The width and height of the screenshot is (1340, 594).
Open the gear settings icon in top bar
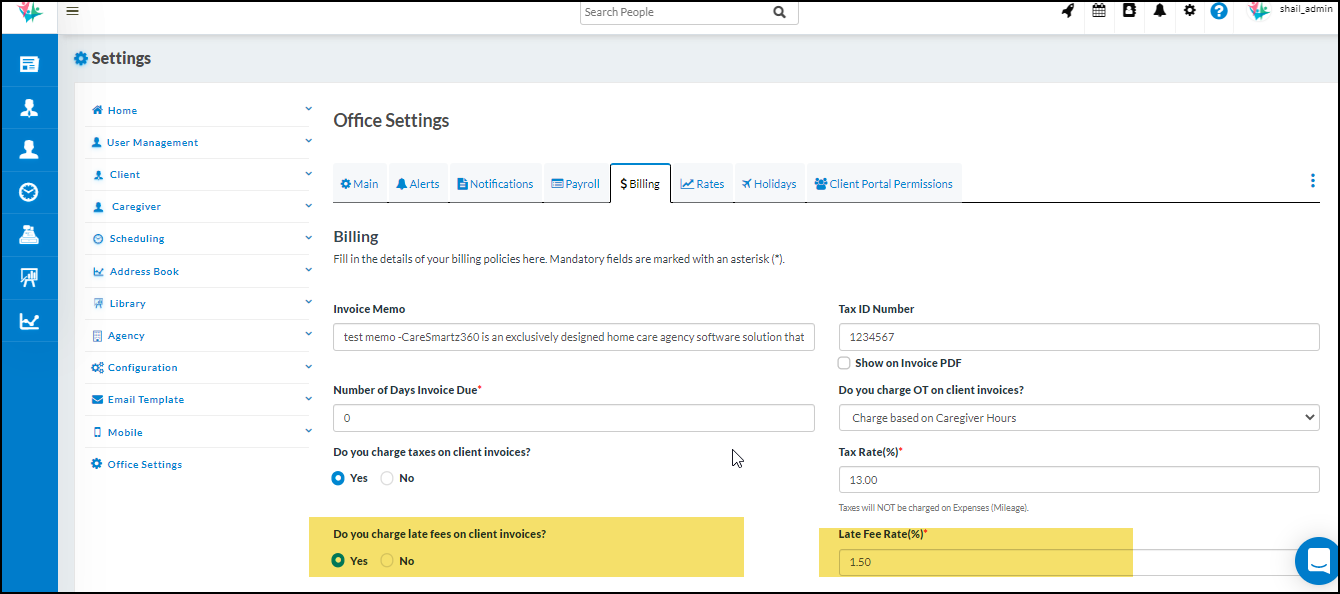tap(1190, 11)
